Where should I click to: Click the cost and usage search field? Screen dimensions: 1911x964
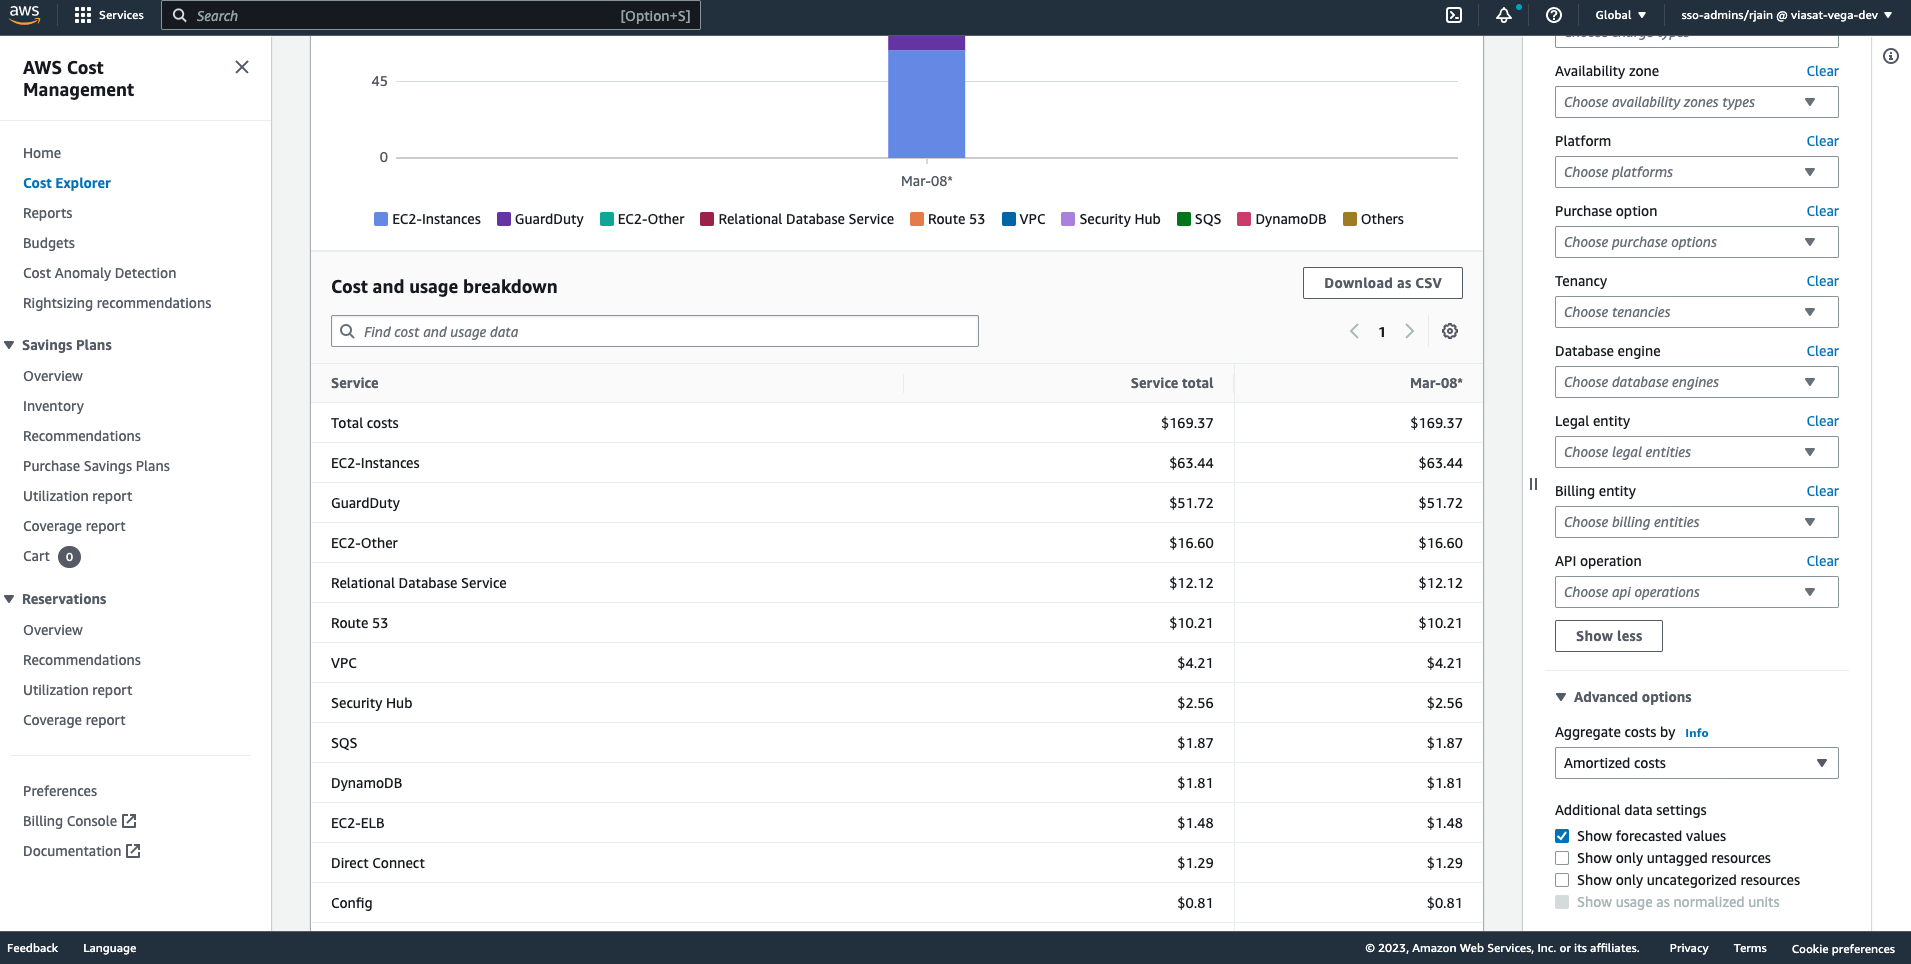[x=654, y=331]
